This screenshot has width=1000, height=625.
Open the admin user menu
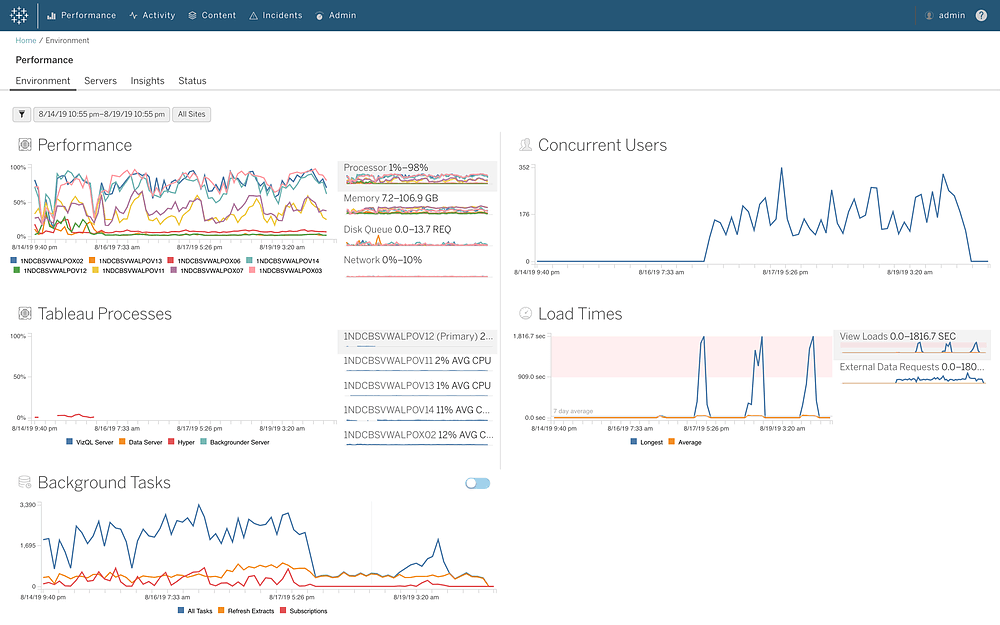pyautogui.click(x=945, y=15)
